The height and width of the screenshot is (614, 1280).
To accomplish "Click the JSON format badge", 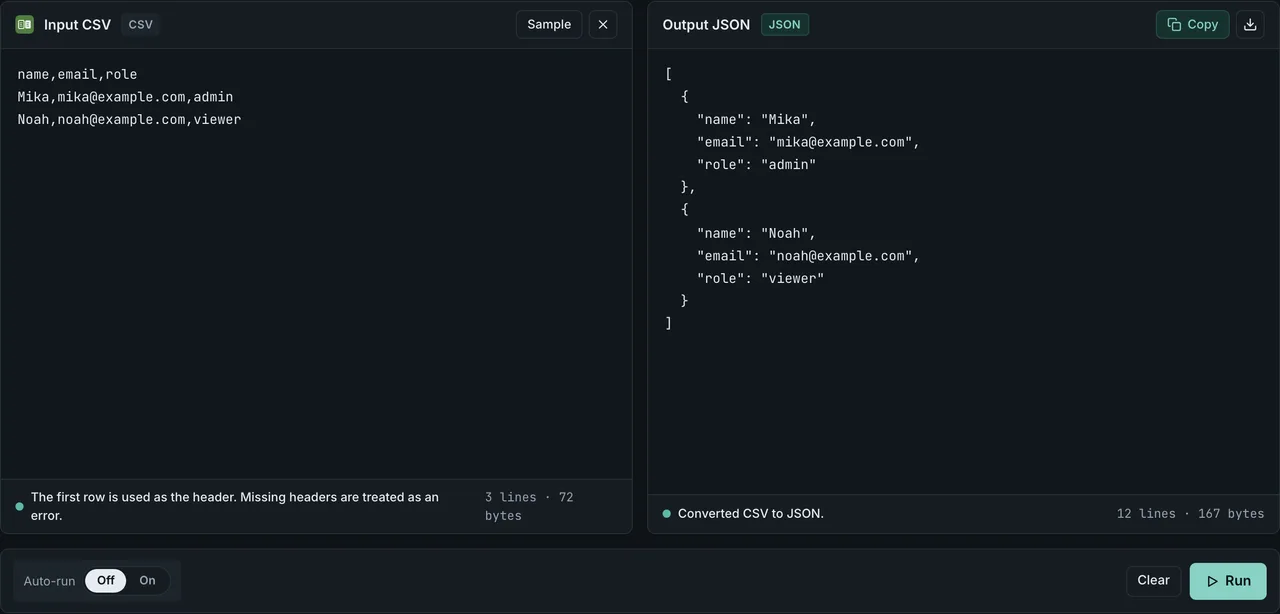I will pyautogui.click(x=785, y=24).
